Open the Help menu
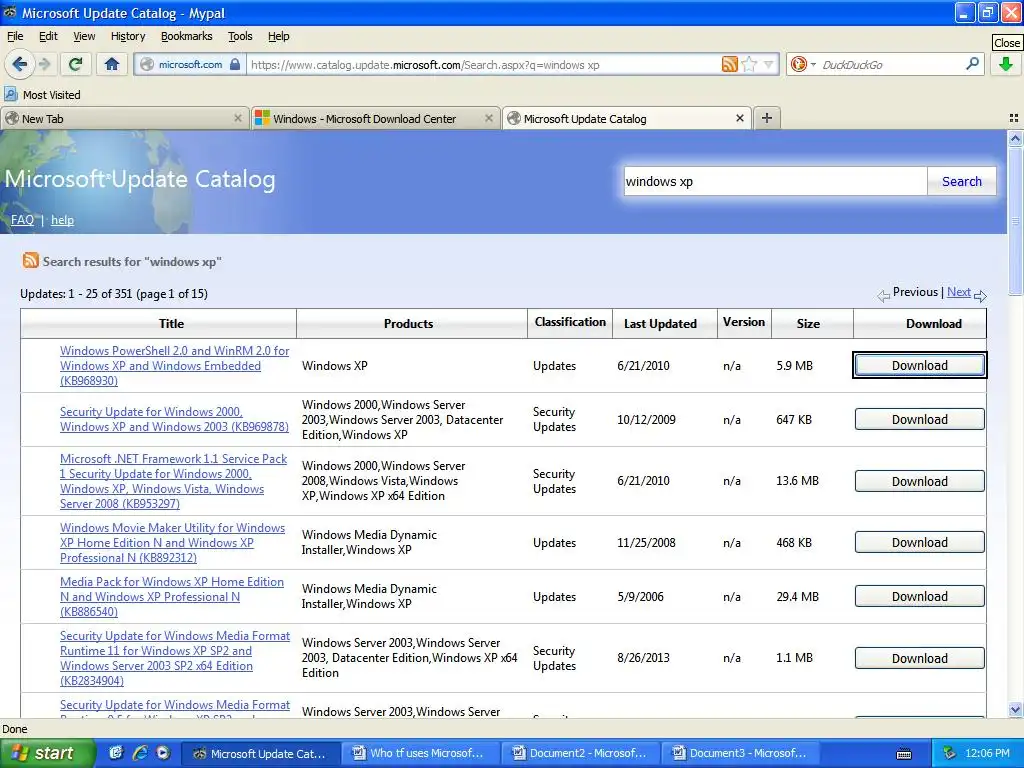The height and width of the screenshot is (768, 1024). (279, 36)
